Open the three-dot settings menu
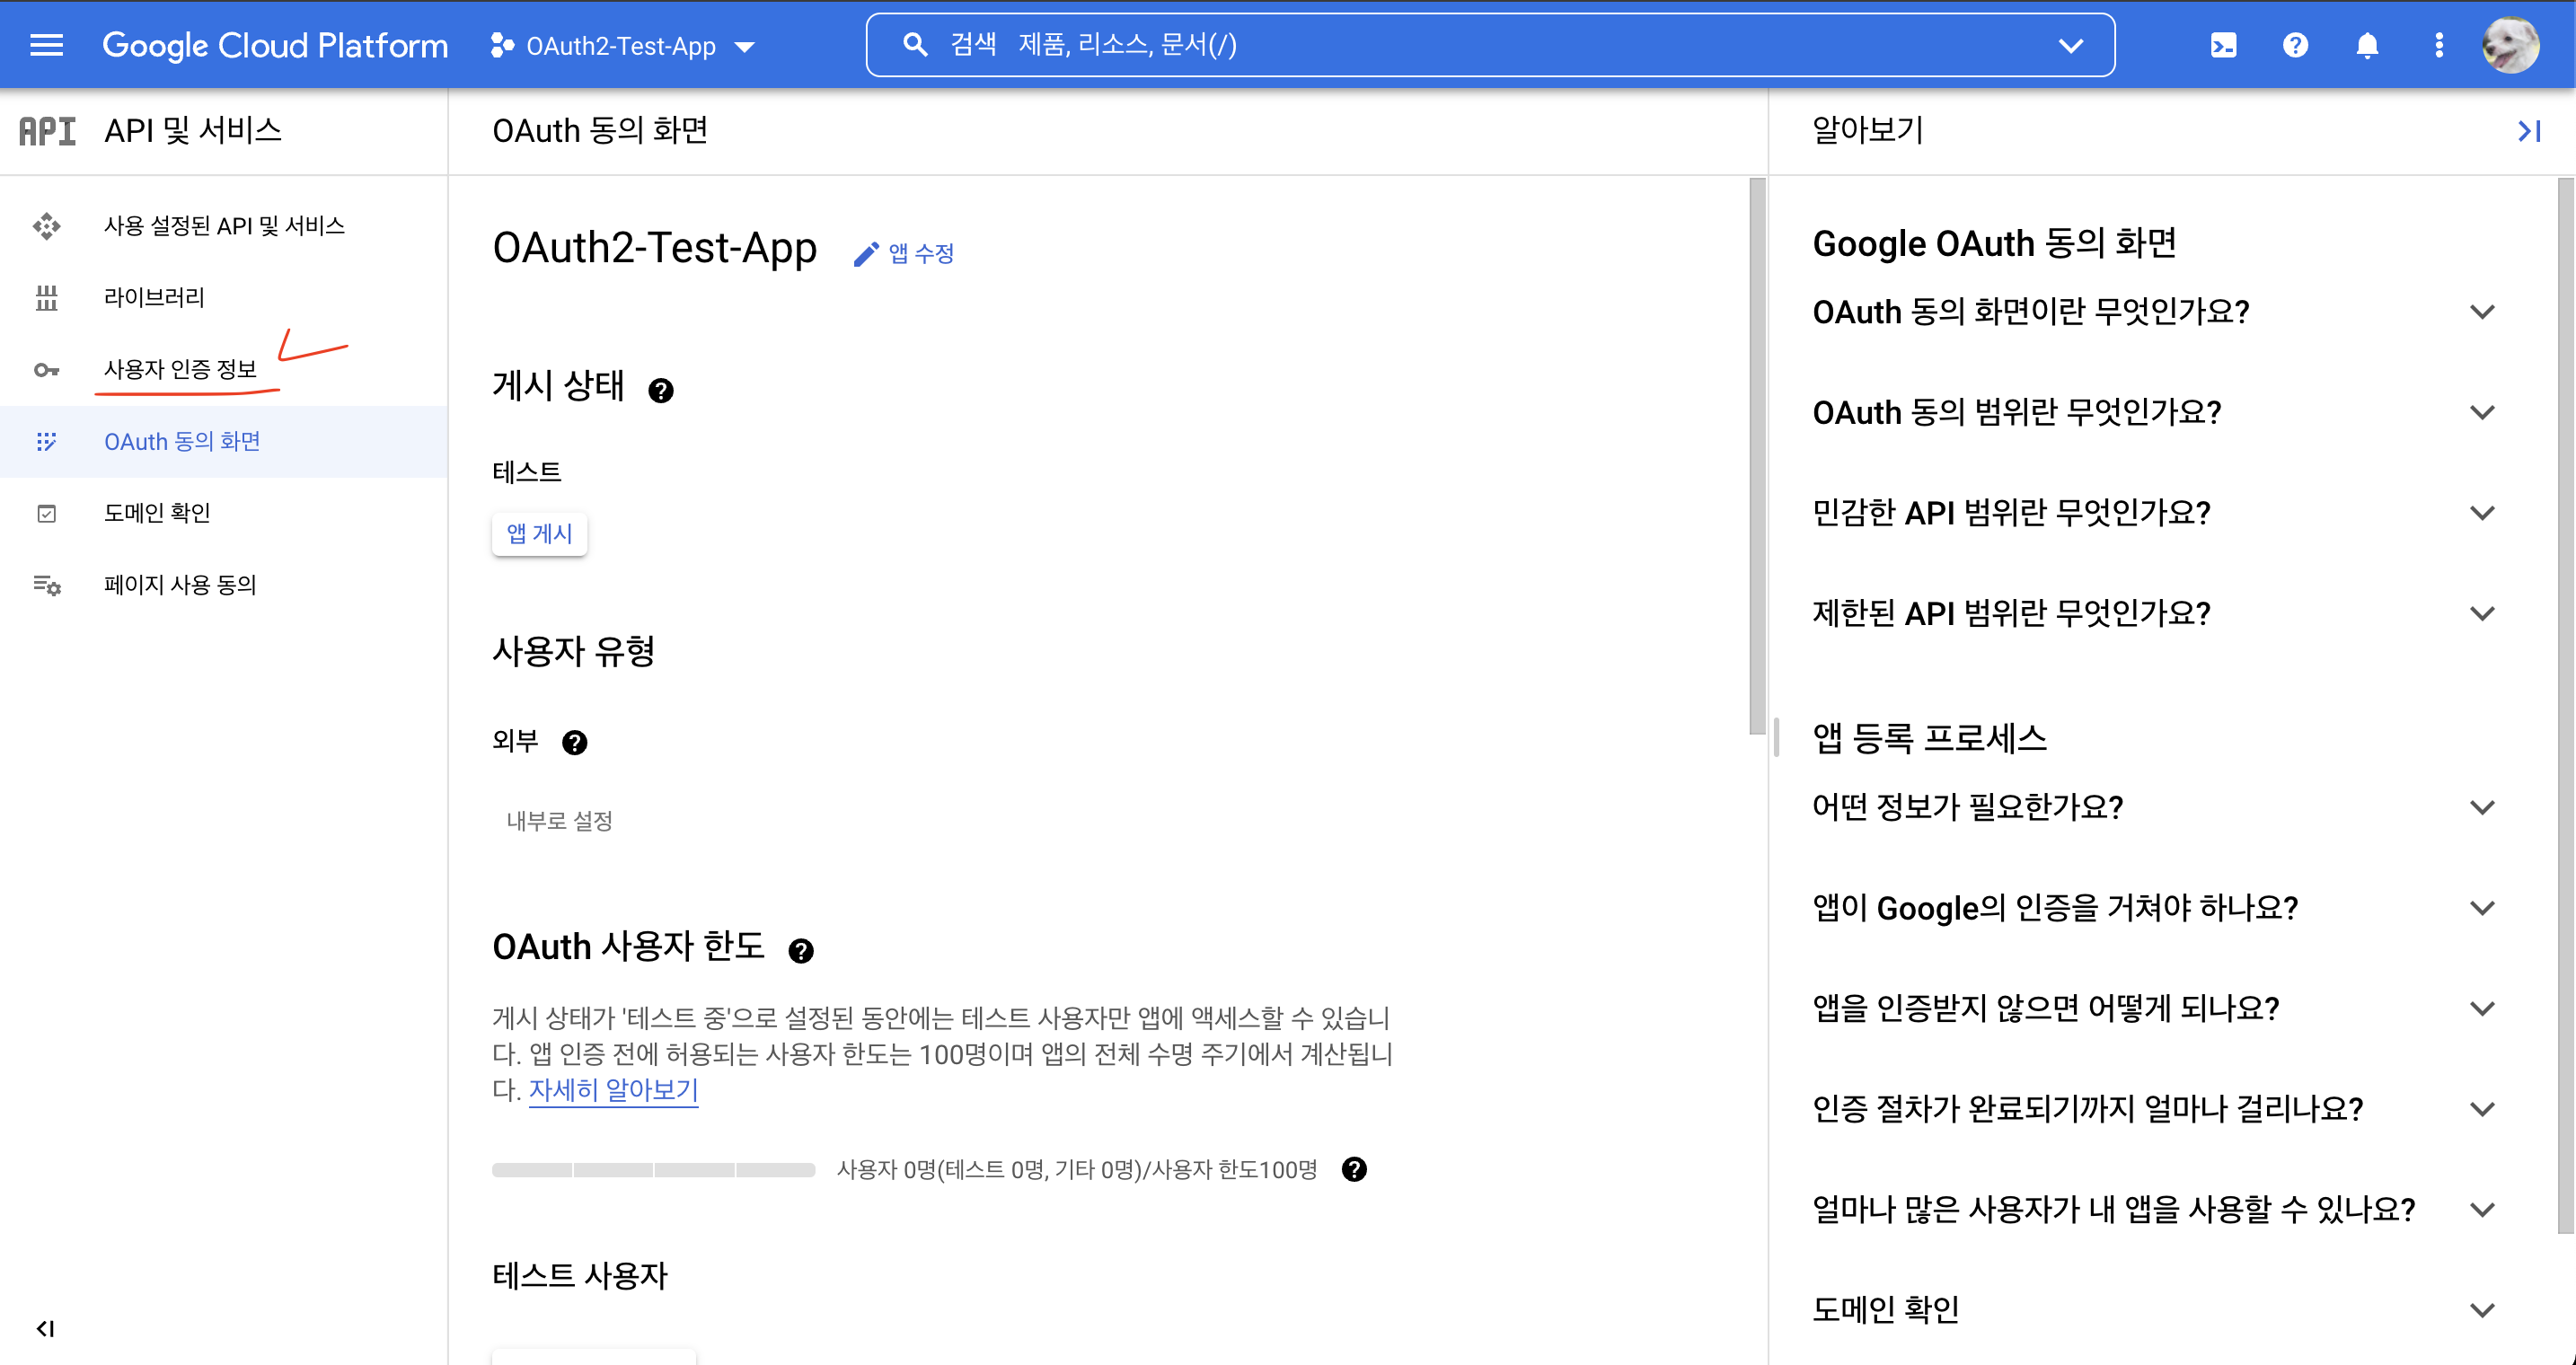2576x1365 pixels. pos(2439,45)
